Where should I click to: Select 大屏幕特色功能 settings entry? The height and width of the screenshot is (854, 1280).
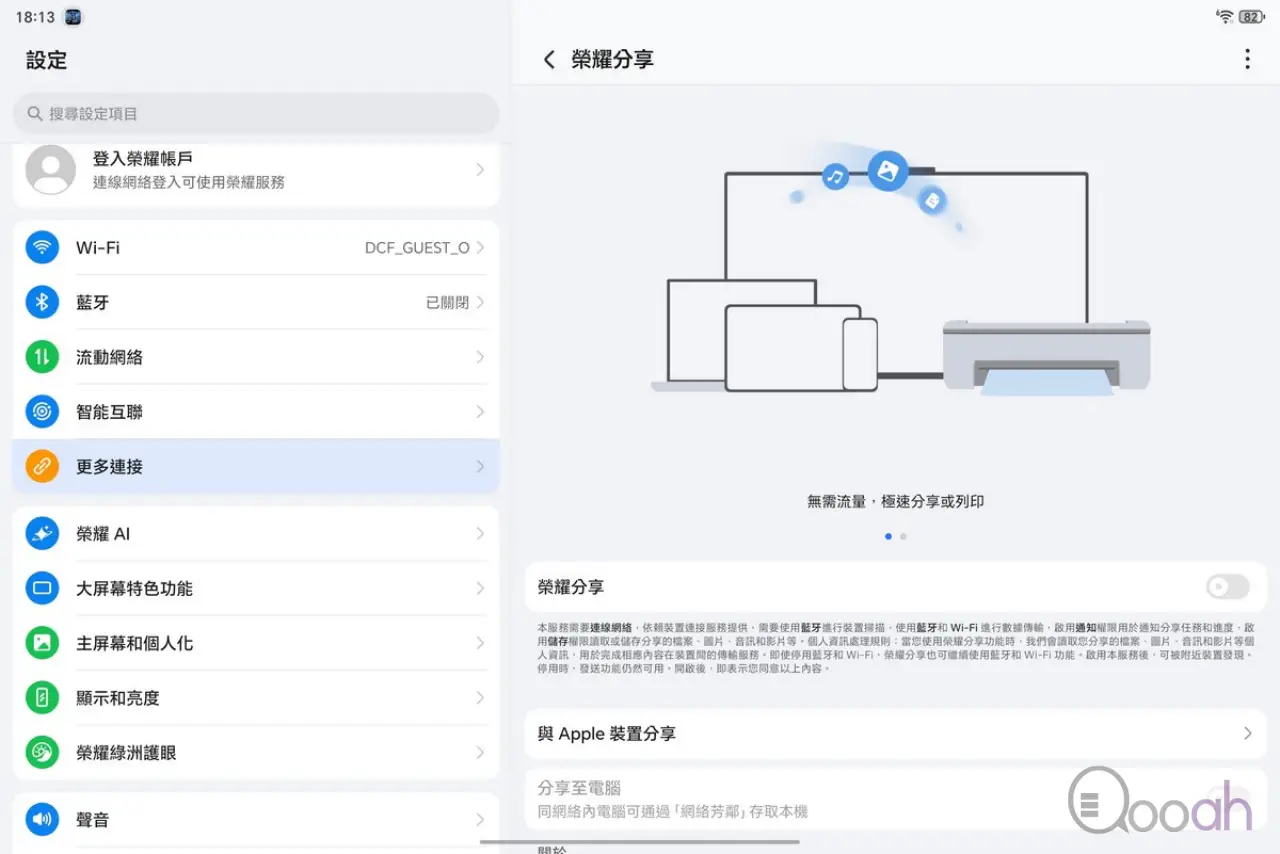256,589
